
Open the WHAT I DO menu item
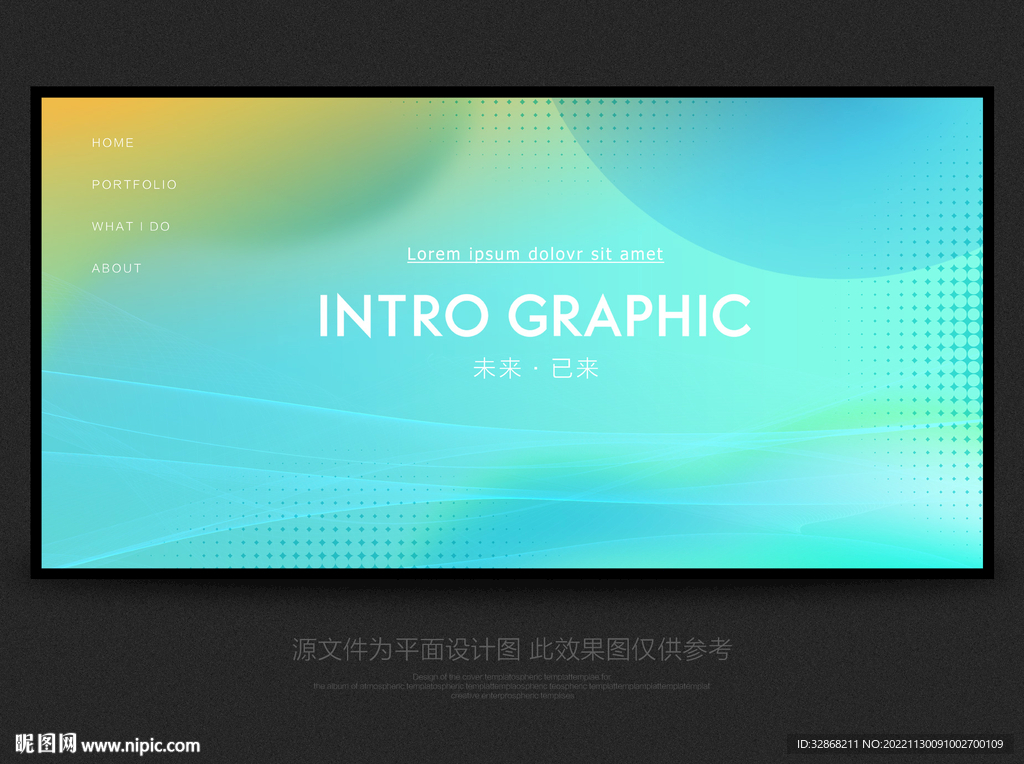click(131, 227)
